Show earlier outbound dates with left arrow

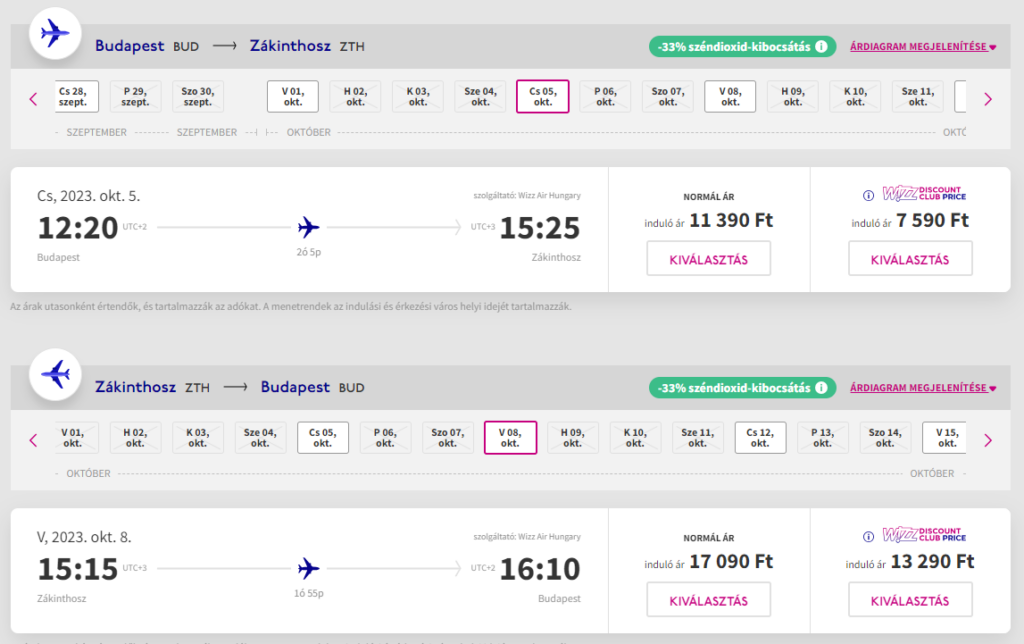[33, 98]
